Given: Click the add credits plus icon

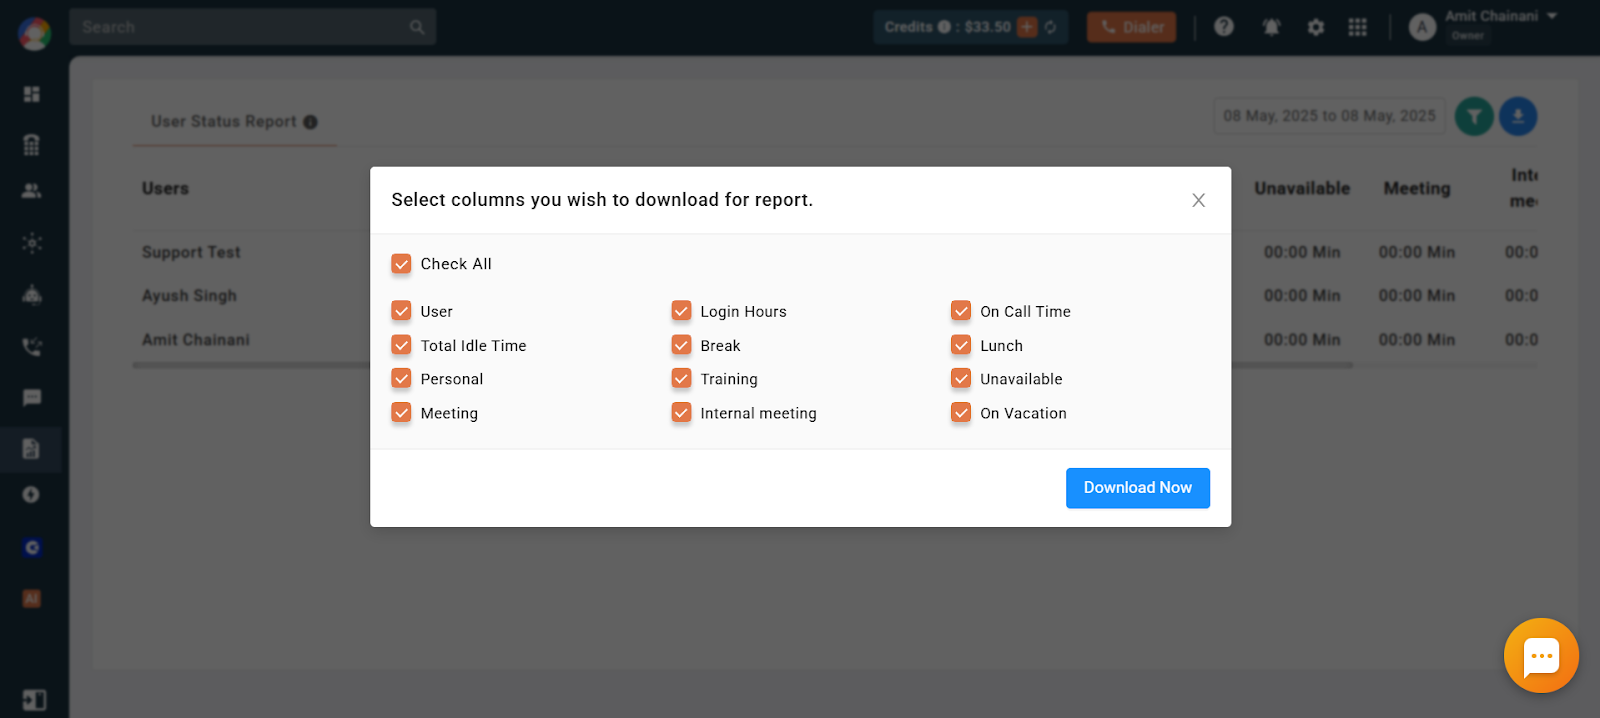Looking at the screenshot, I should point(1027,27).
